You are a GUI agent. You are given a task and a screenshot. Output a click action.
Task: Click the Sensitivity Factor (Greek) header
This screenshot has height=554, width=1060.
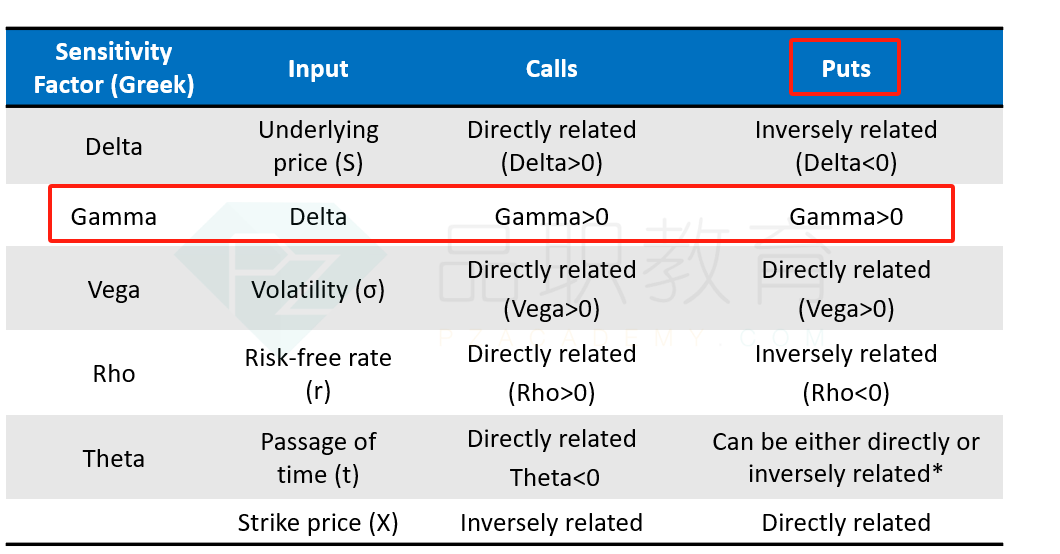114,68
